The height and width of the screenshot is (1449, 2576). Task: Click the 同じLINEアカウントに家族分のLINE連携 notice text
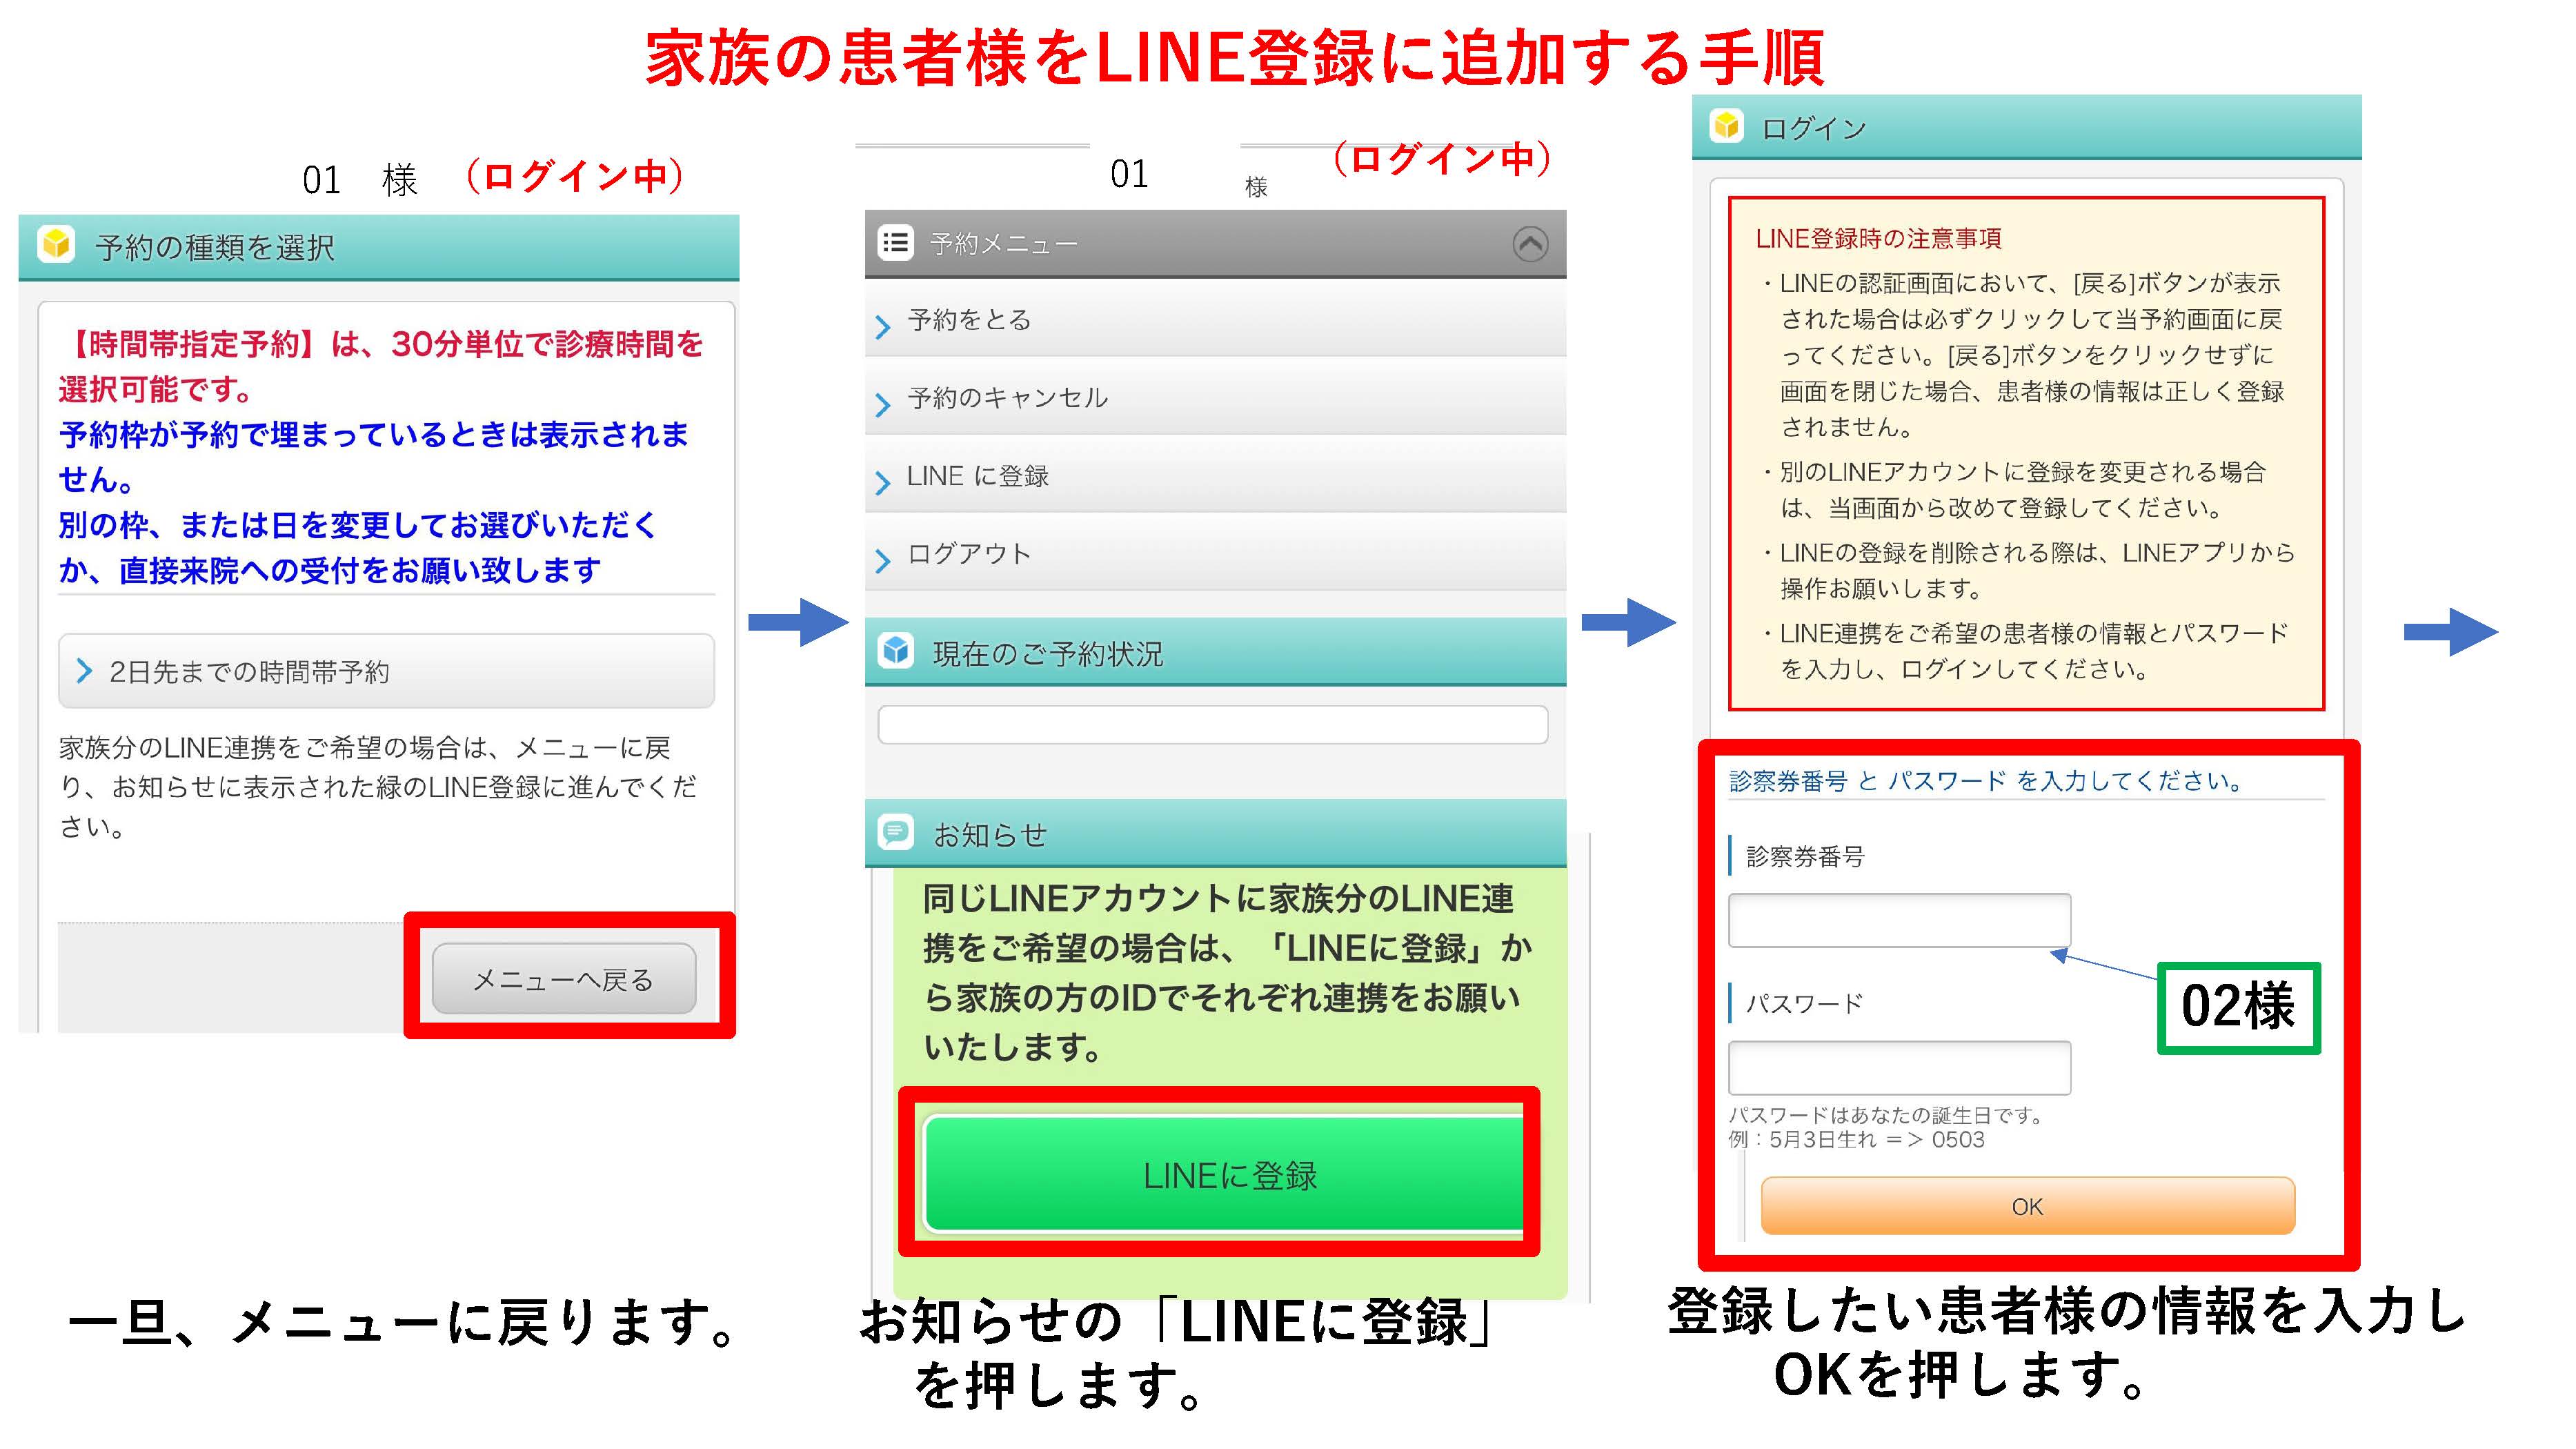point(1227,972)
